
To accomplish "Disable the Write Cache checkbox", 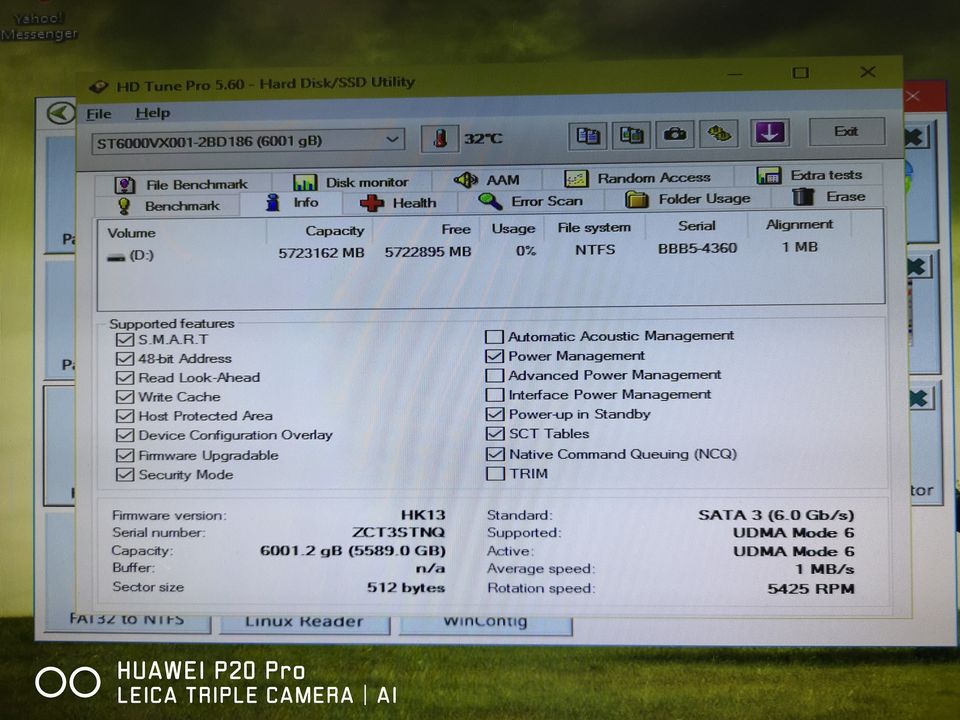I will click(x=125, y=396).
